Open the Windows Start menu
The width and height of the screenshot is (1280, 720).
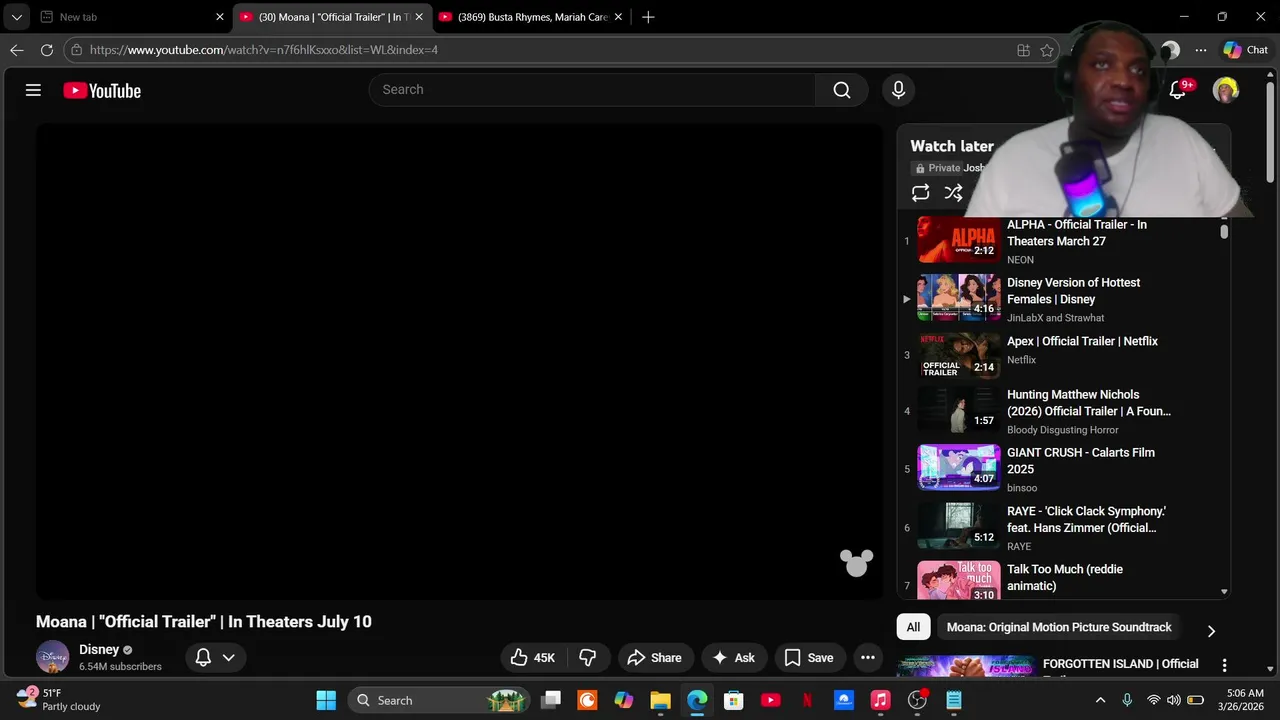[326, 700]
